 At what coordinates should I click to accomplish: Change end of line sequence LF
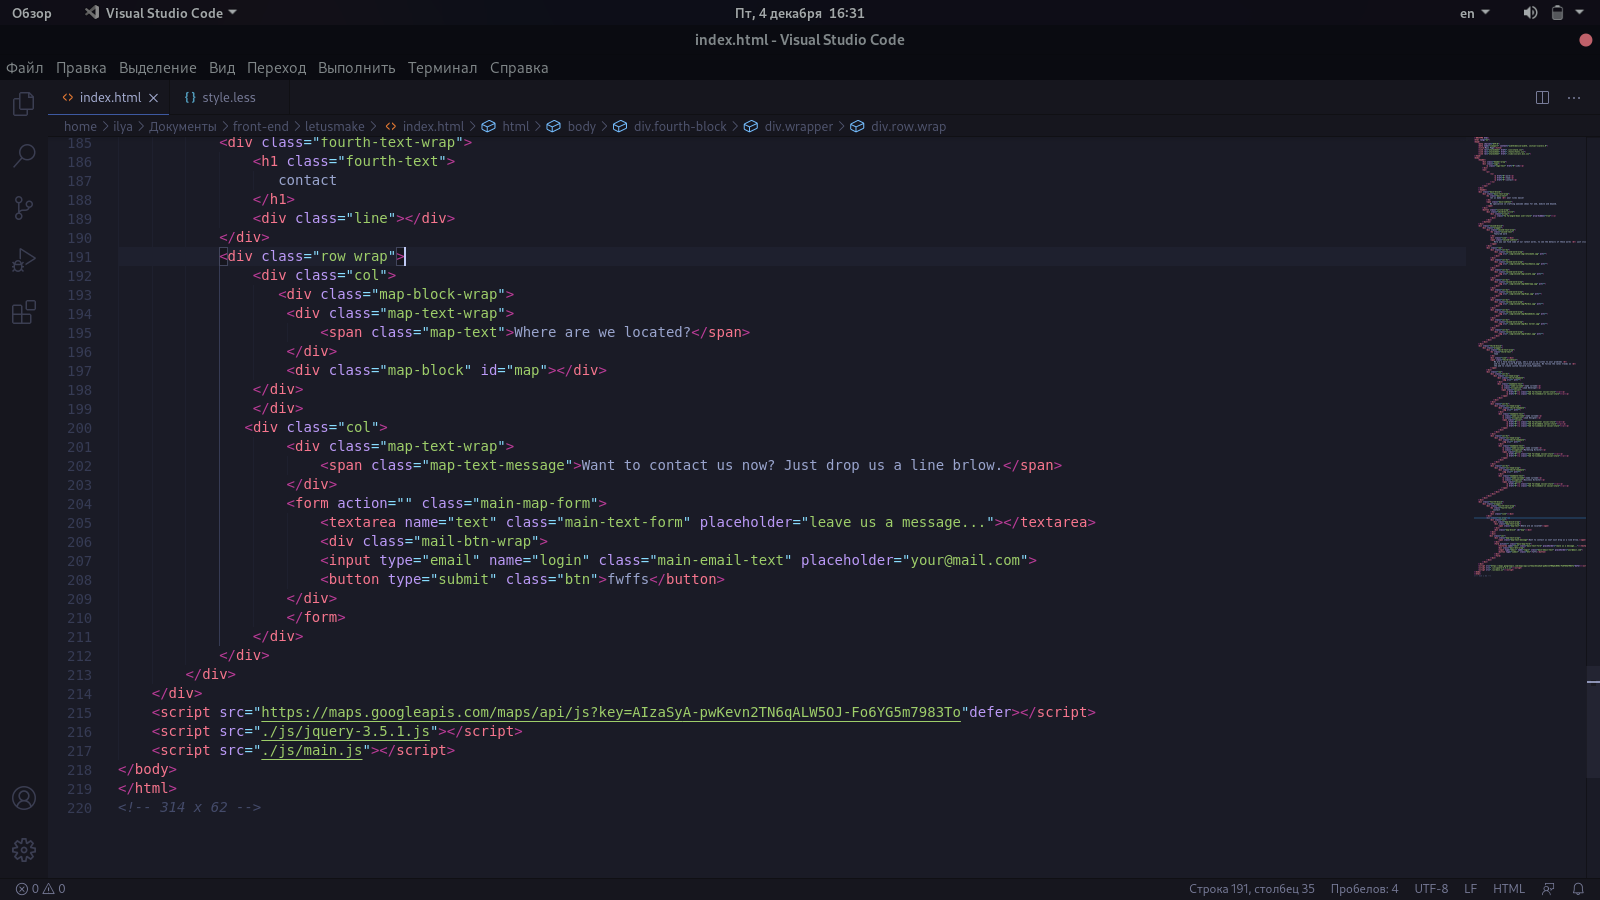[1471, 889]
